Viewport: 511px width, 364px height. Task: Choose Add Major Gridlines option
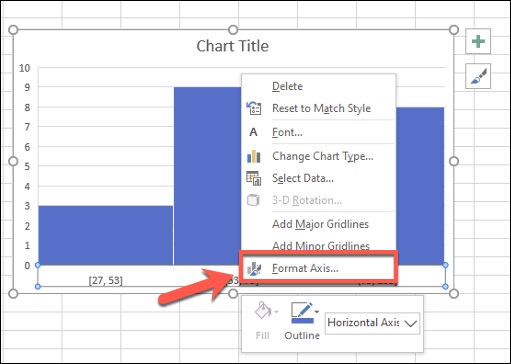pyautogui.click(x=320, y=224)
